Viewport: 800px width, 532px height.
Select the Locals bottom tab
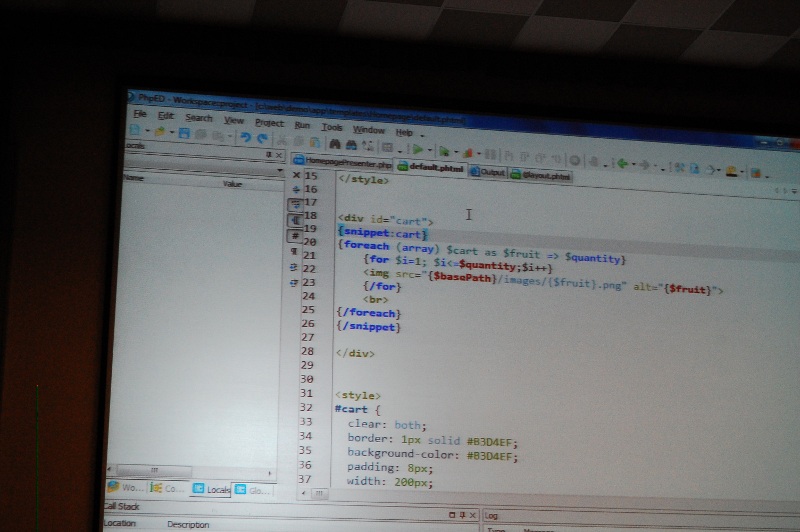(211, 489)
